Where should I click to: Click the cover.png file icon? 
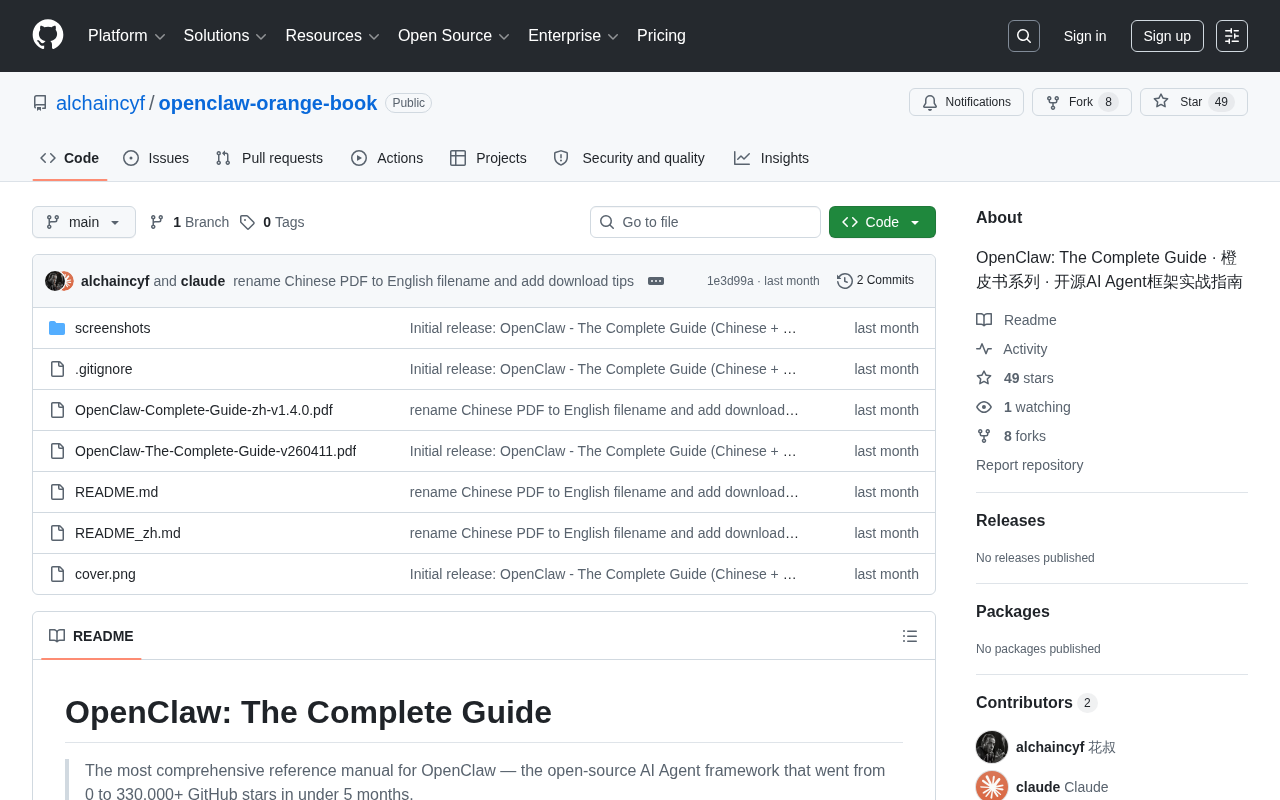click(x=57, y=574)
